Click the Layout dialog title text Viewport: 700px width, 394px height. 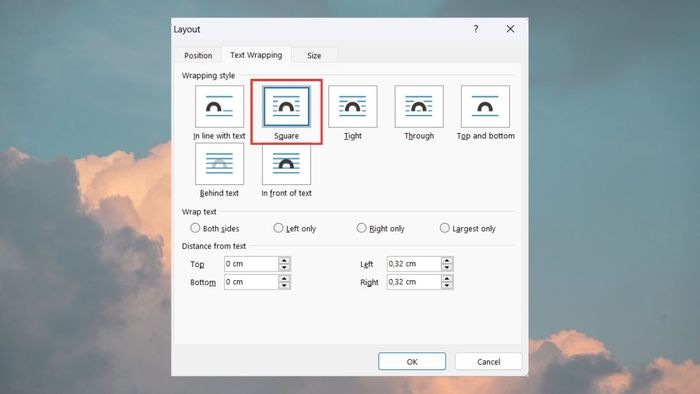point(187,29)
